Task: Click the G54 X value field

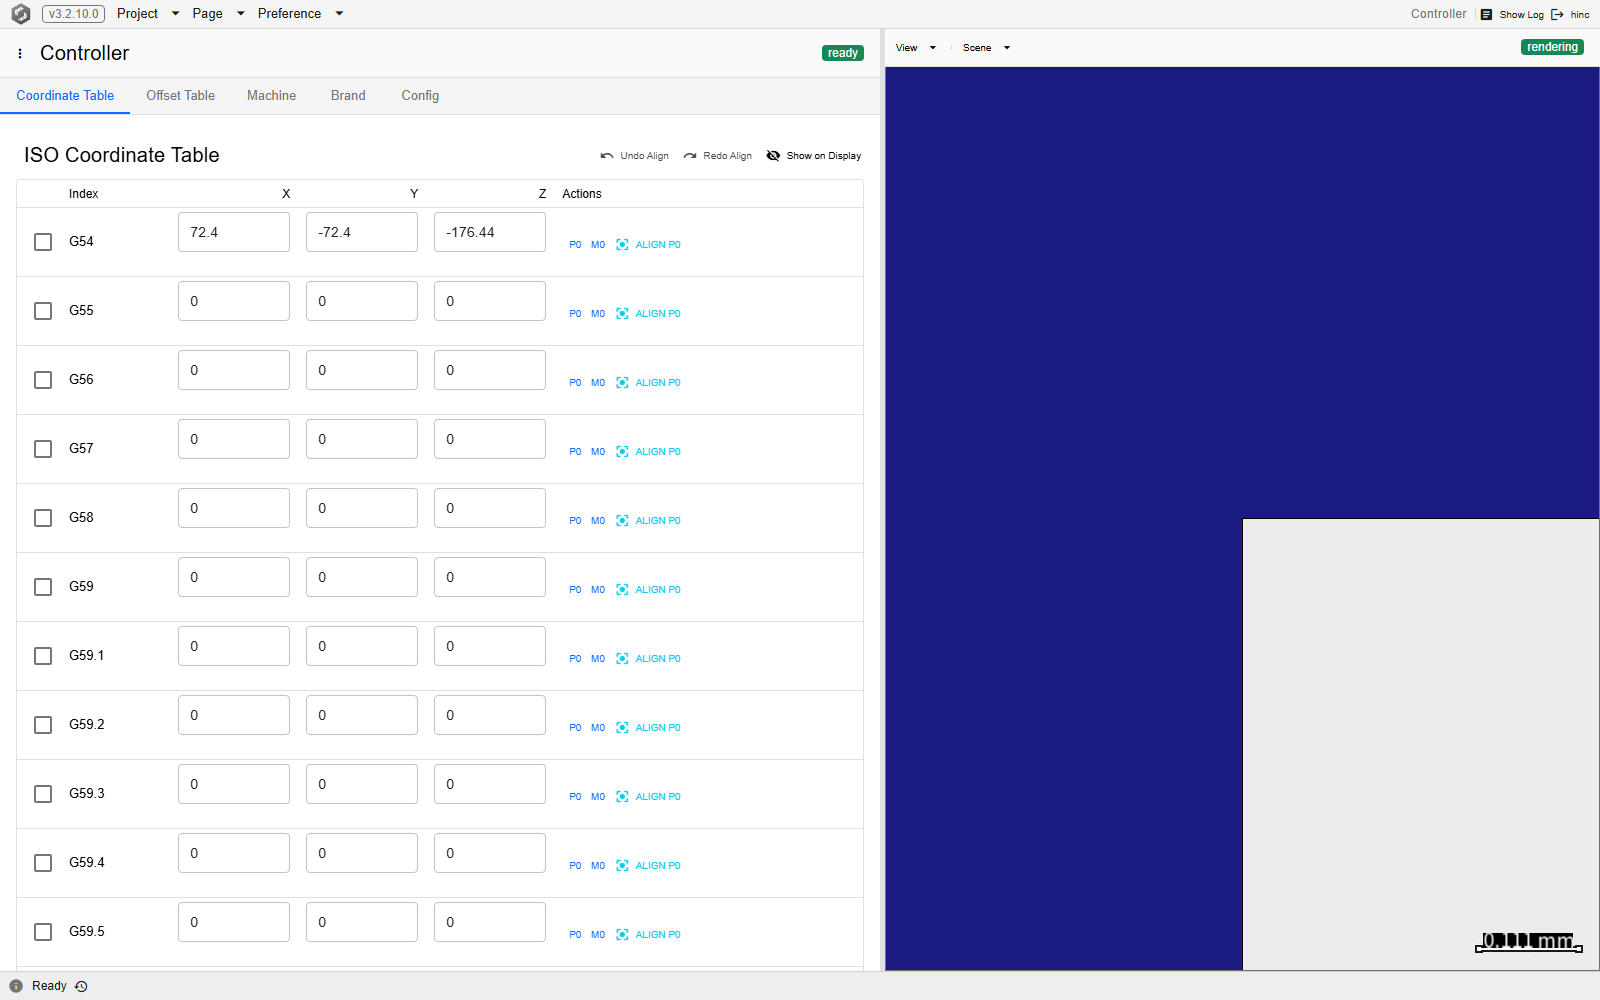Action: pyautogui.click(x=234, y=232)
